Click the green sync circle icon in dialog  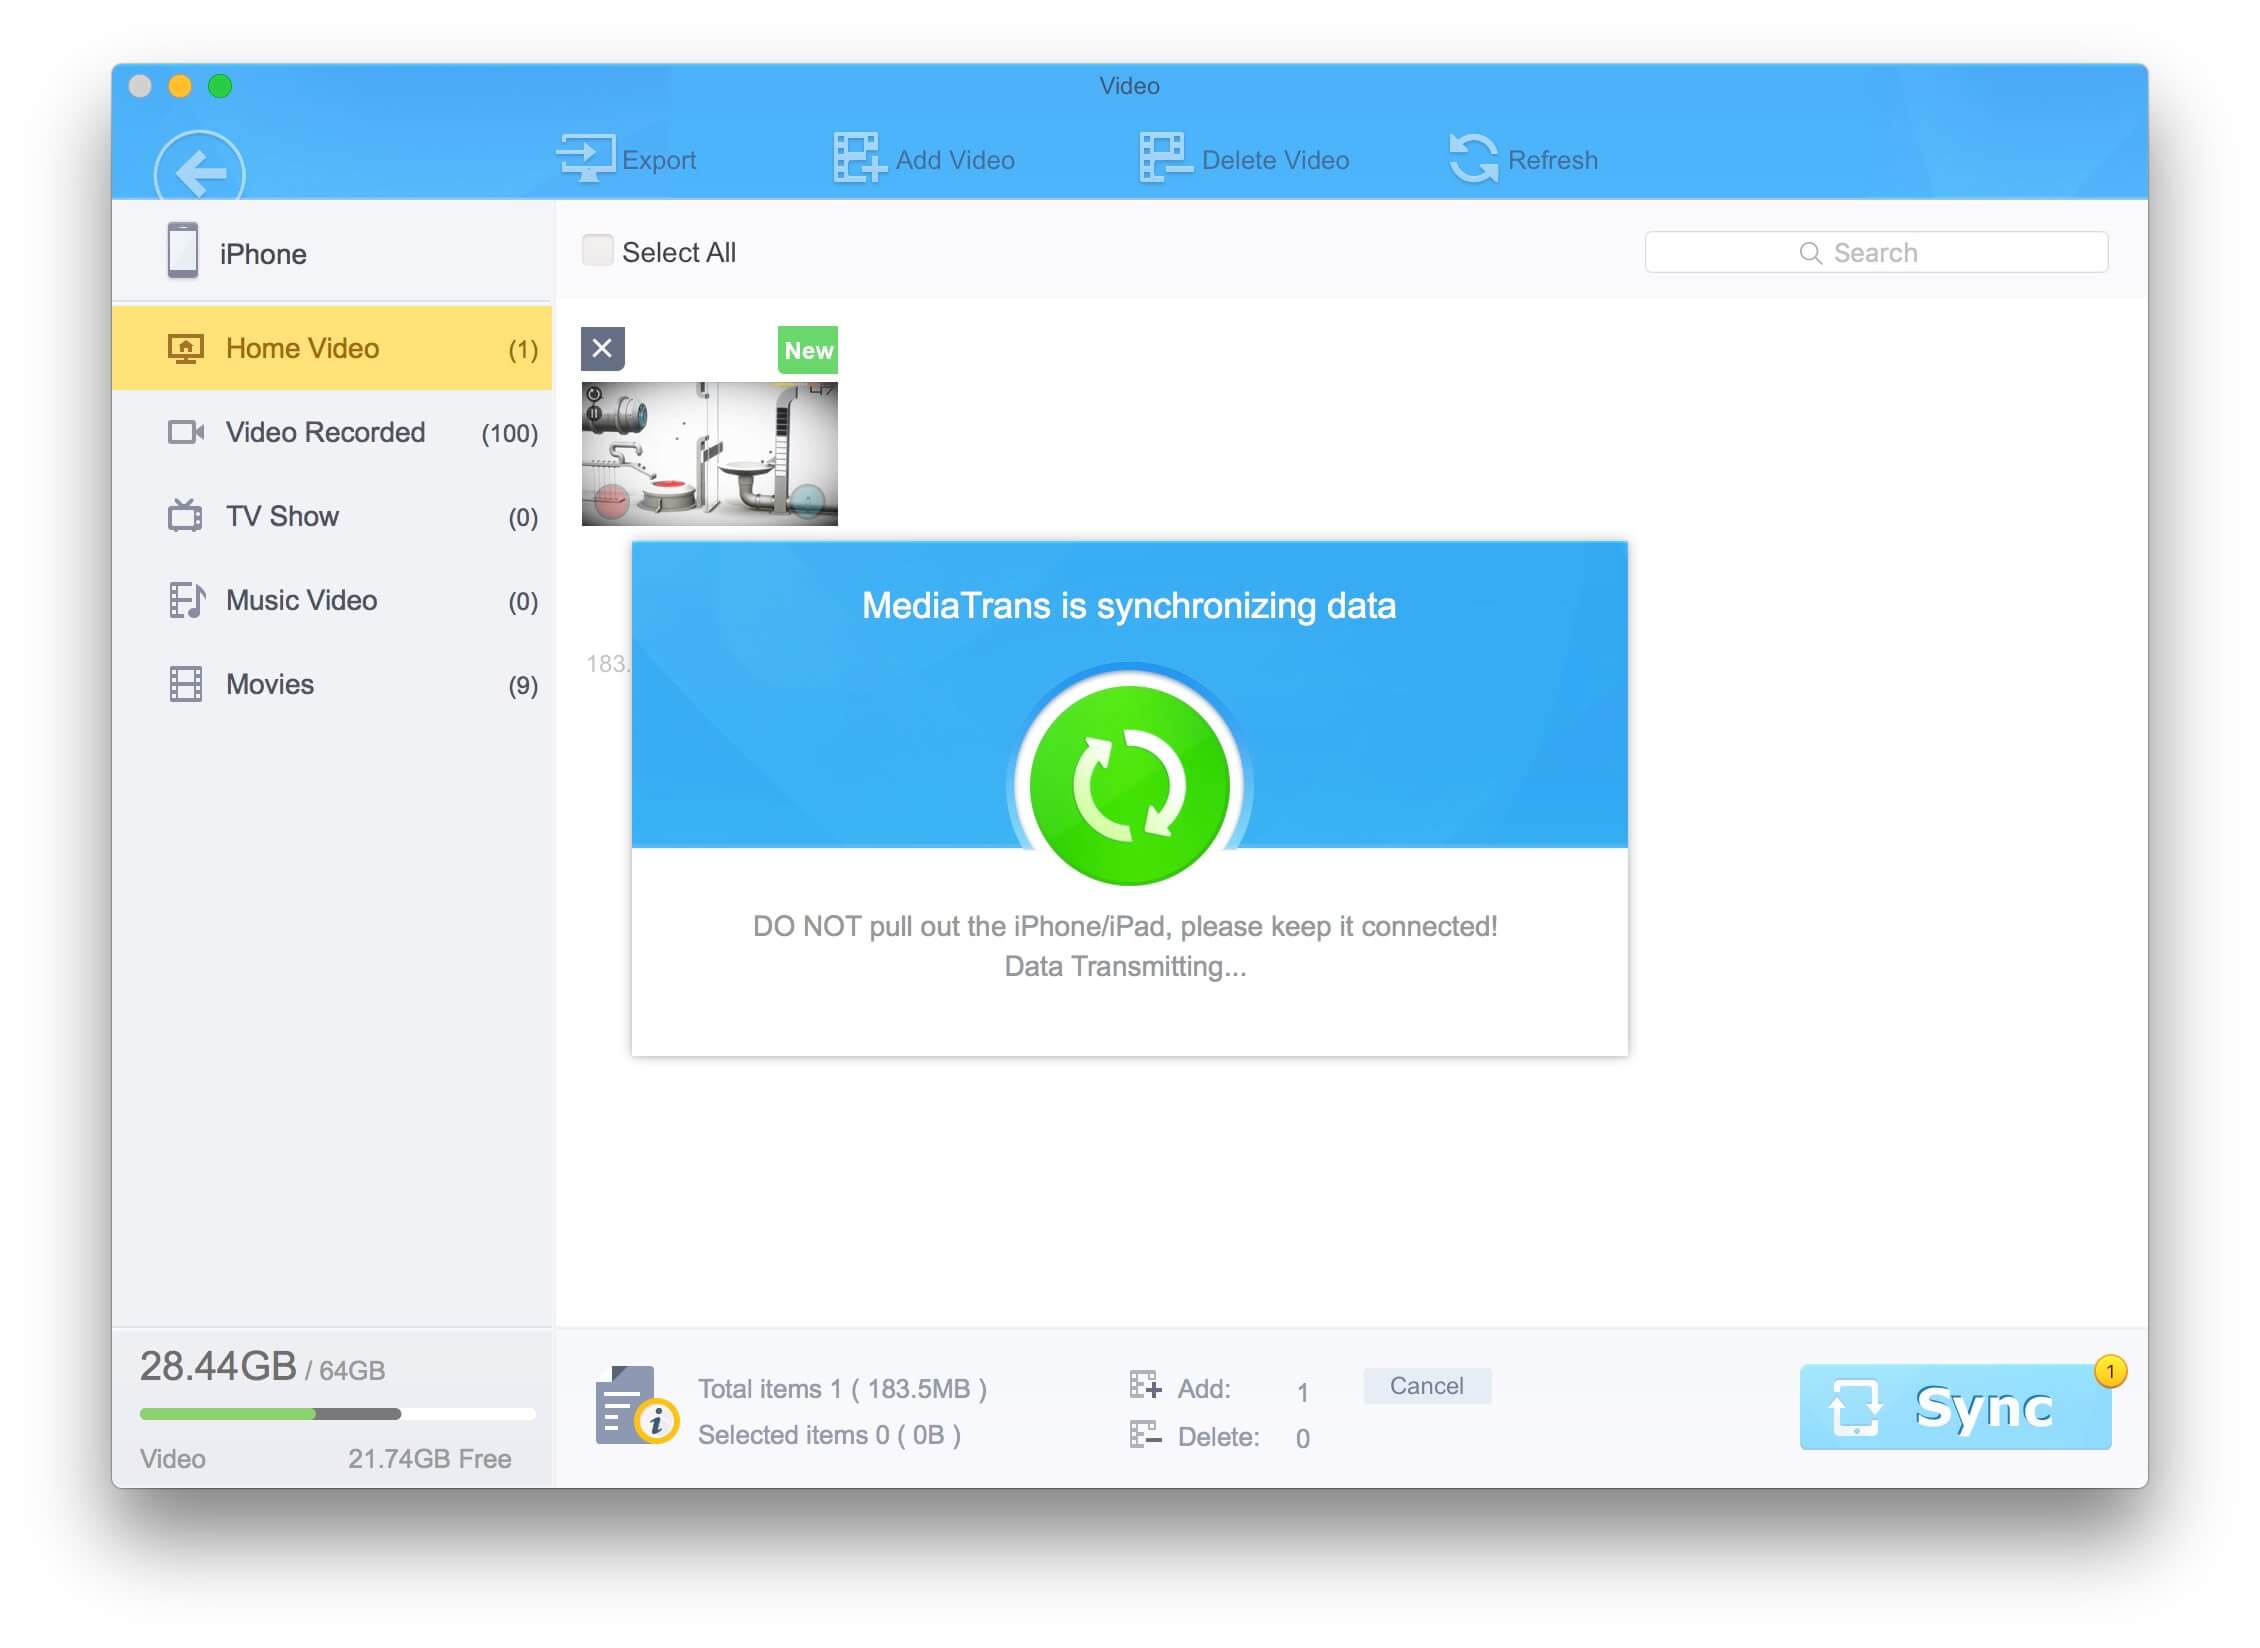(1129, 785)
